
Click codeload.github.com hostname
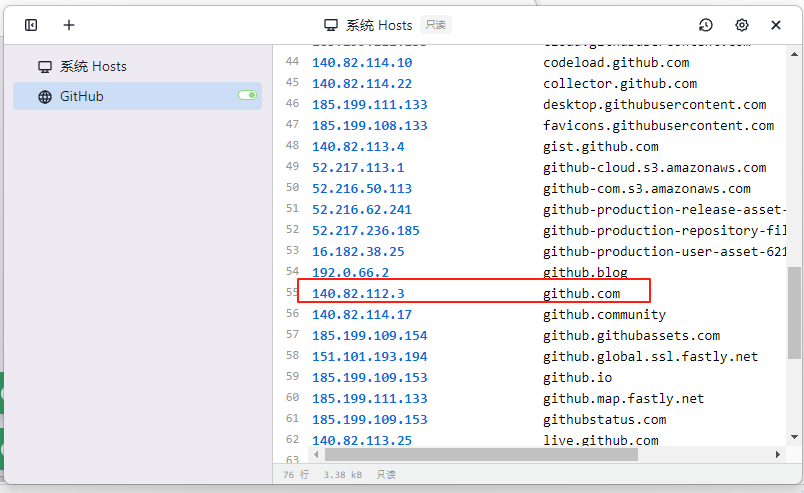[x=616, y=63]
